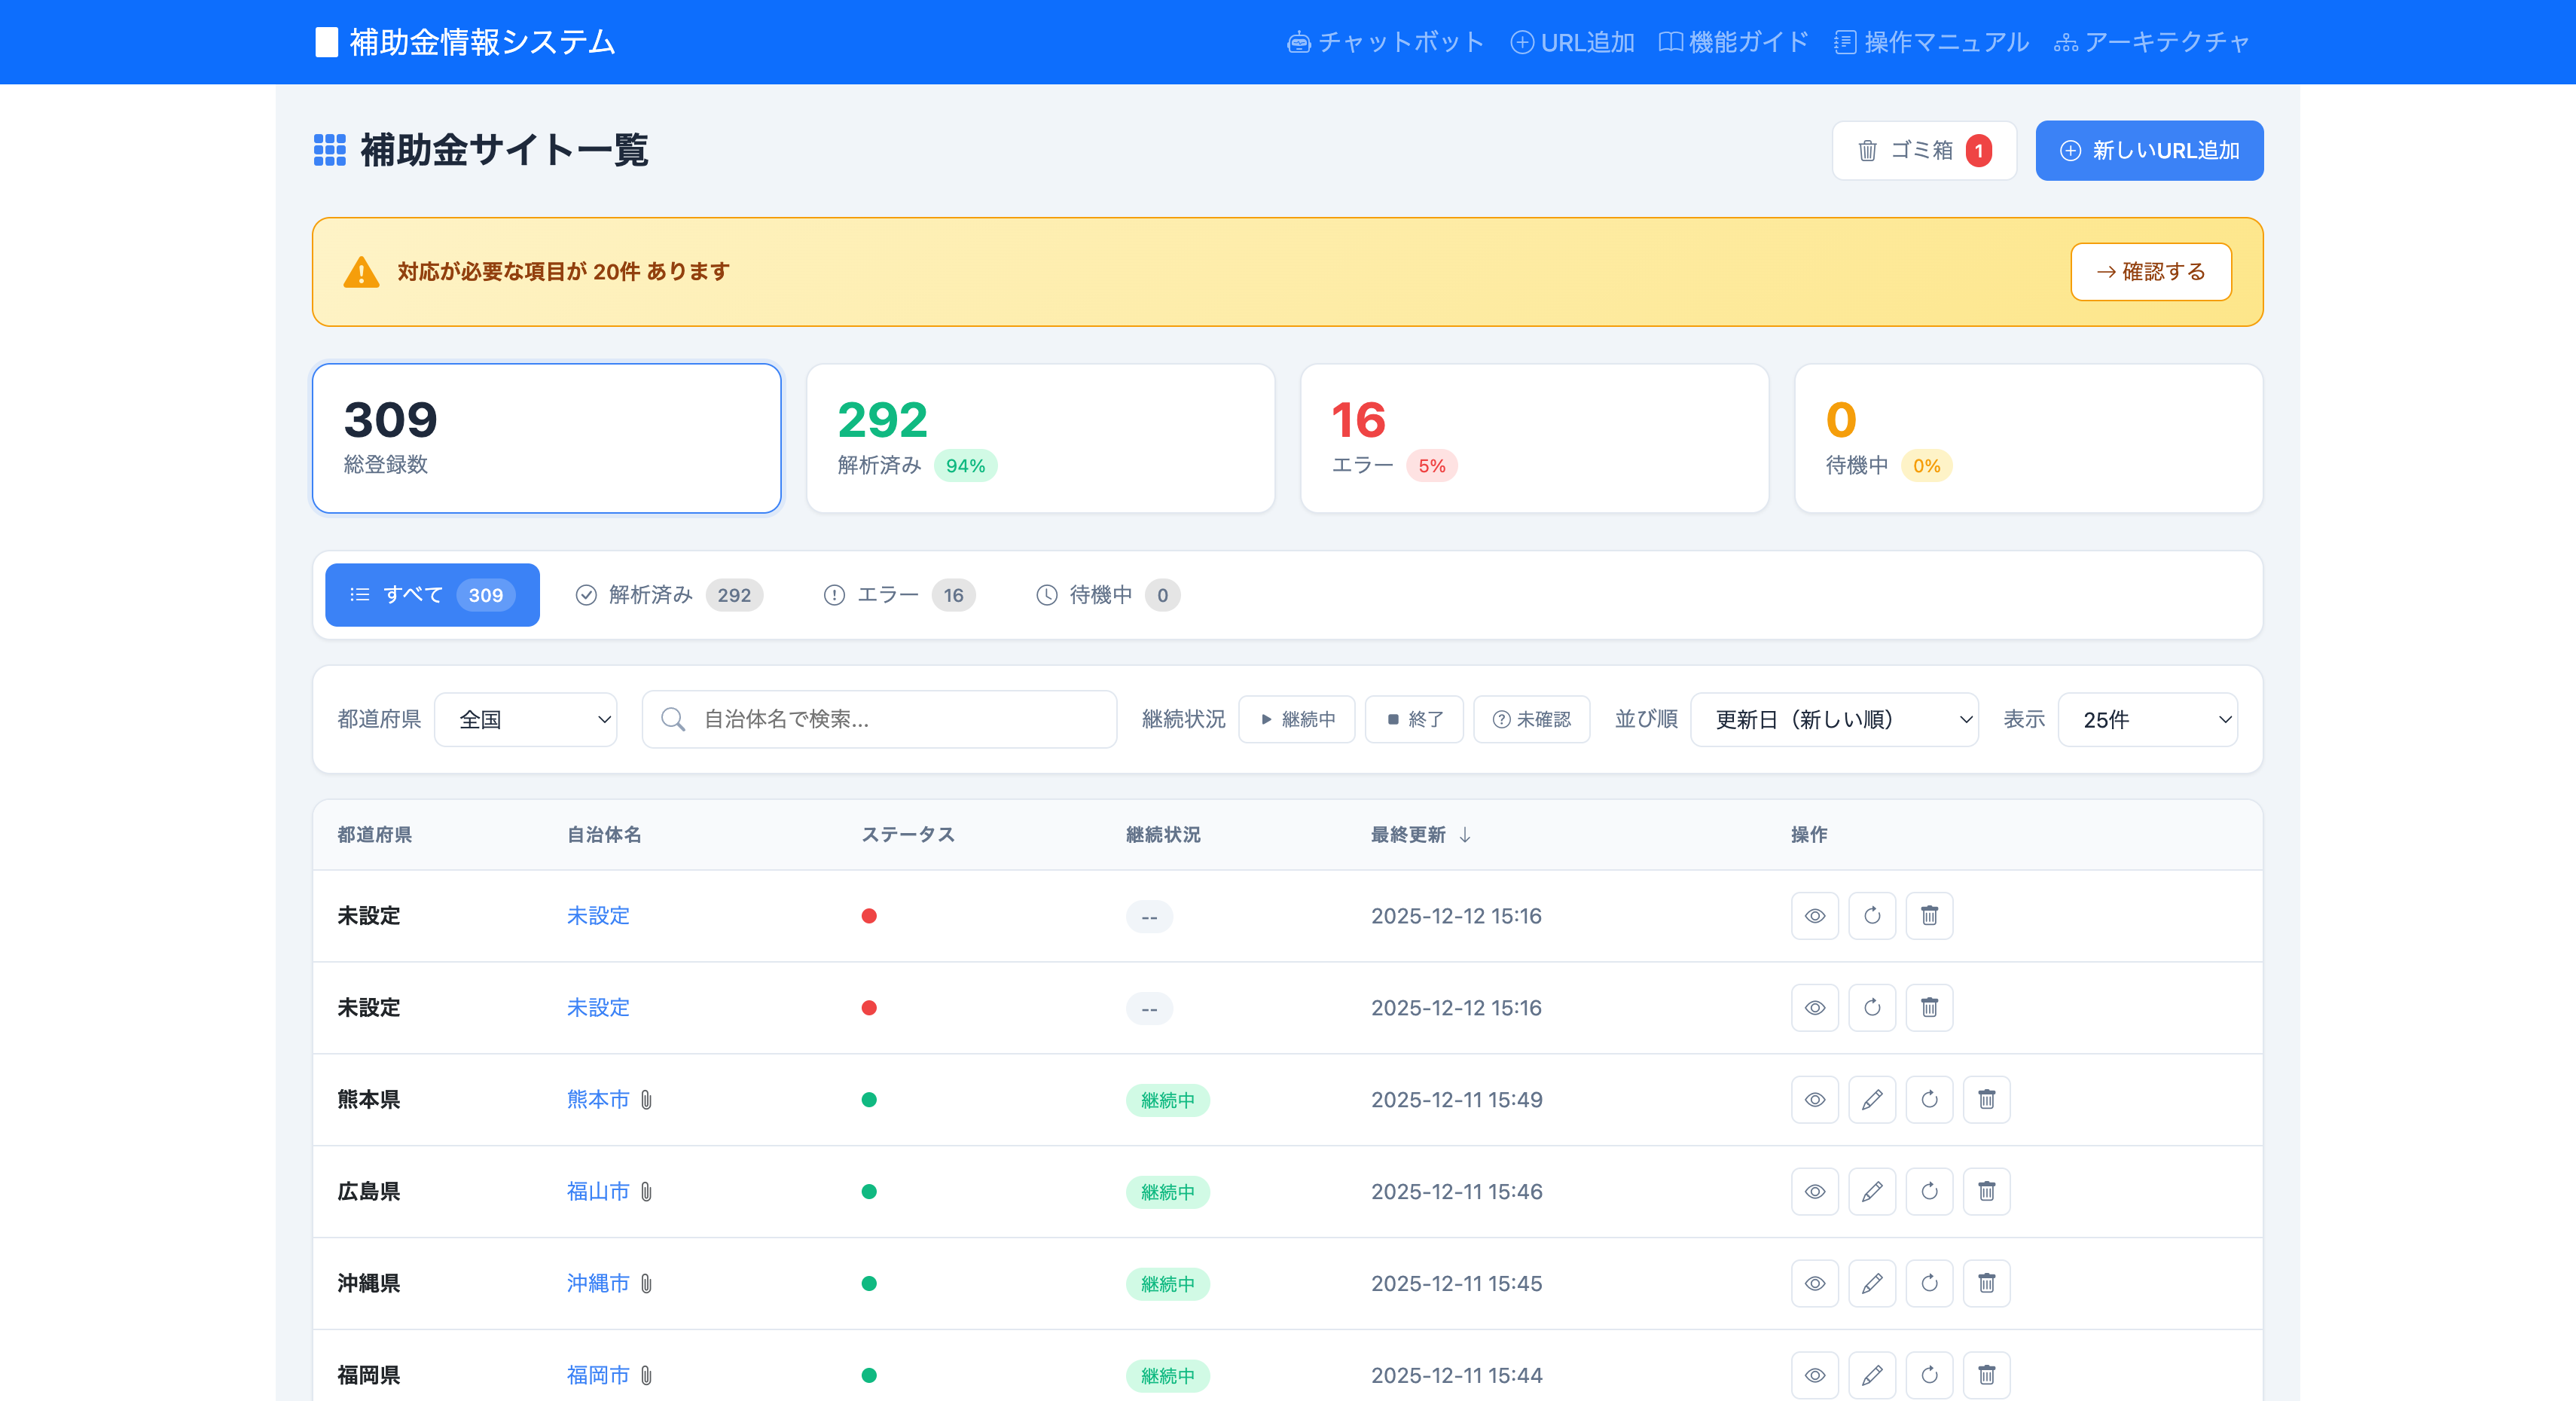The image size is (2576, 1401).
Task: Click the 自治体名で検索 search field
Action: [x=878, y=719]
